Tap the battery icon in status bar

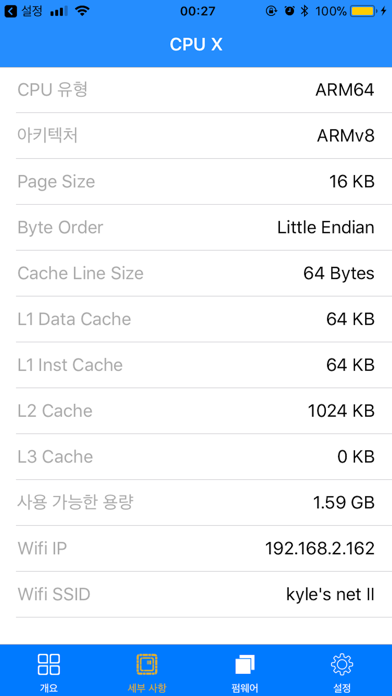(x=363, y=11)
